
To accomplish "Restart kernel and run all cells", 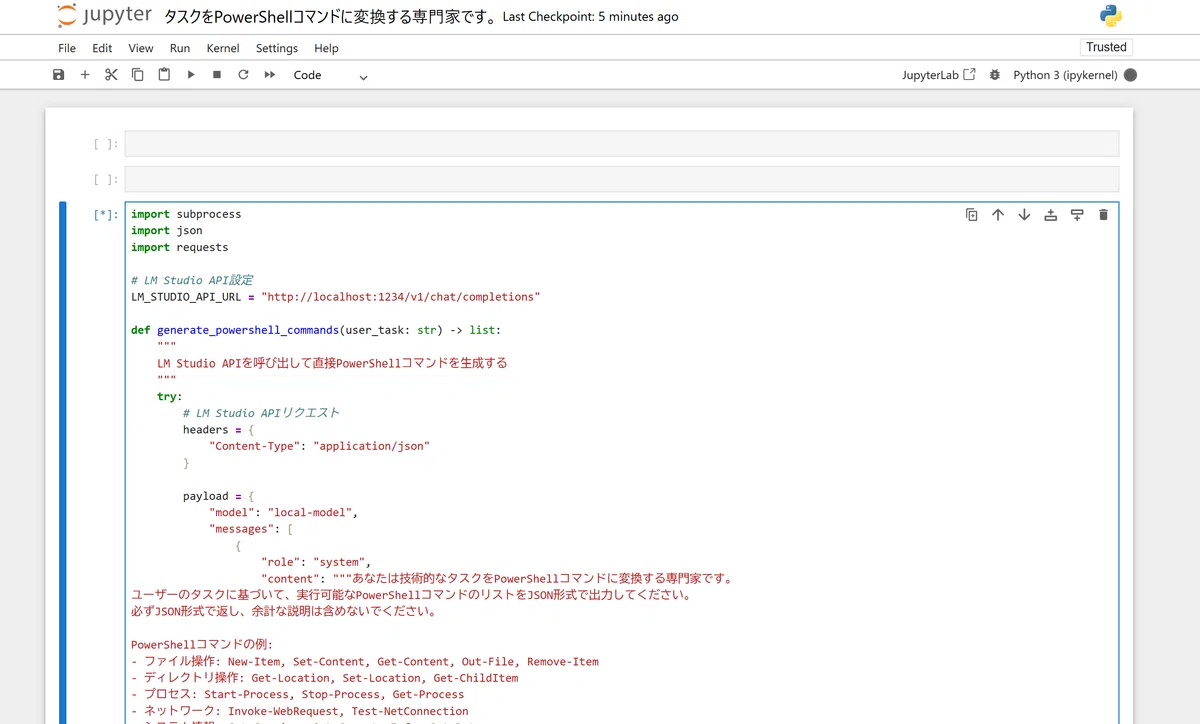I will point(270,75).
